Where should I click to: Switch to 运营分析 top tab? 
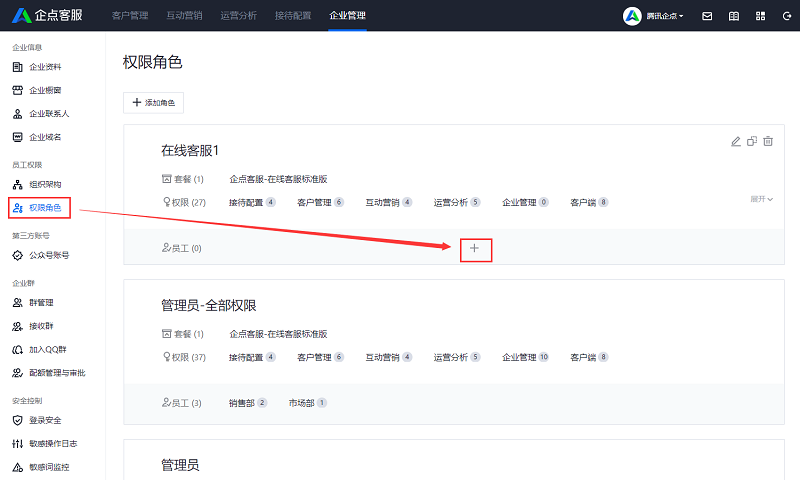[x=238, y=16]
